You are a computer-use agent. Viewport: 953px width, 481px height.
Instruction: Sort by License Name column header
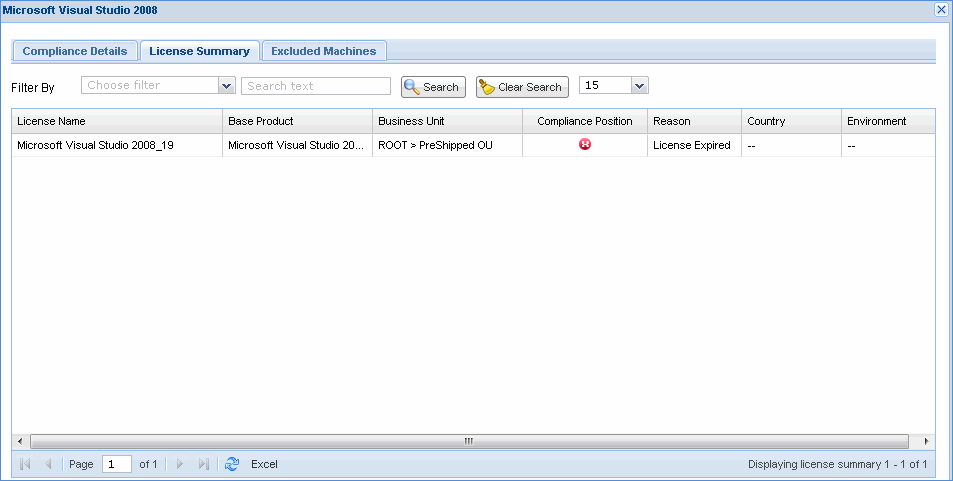tap(116, 121)
